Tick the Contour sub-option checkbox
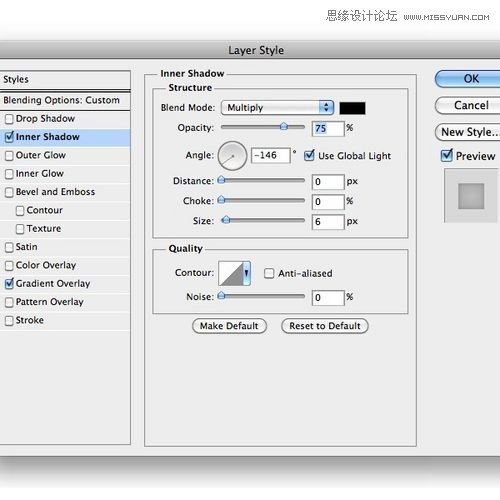Viewport: 500px width, 500px height. pyautogui.click(x=20, y=211)
